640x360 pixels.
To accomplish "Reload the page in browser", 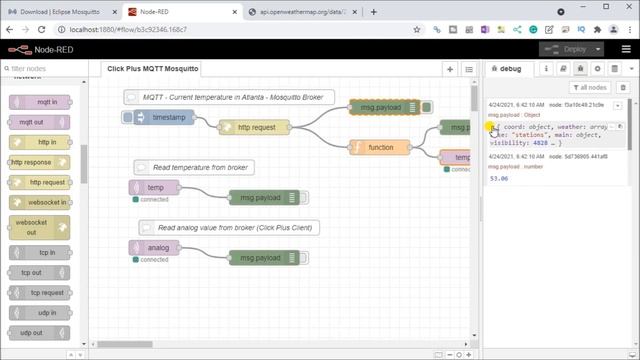I will click(x=41, y=29).
